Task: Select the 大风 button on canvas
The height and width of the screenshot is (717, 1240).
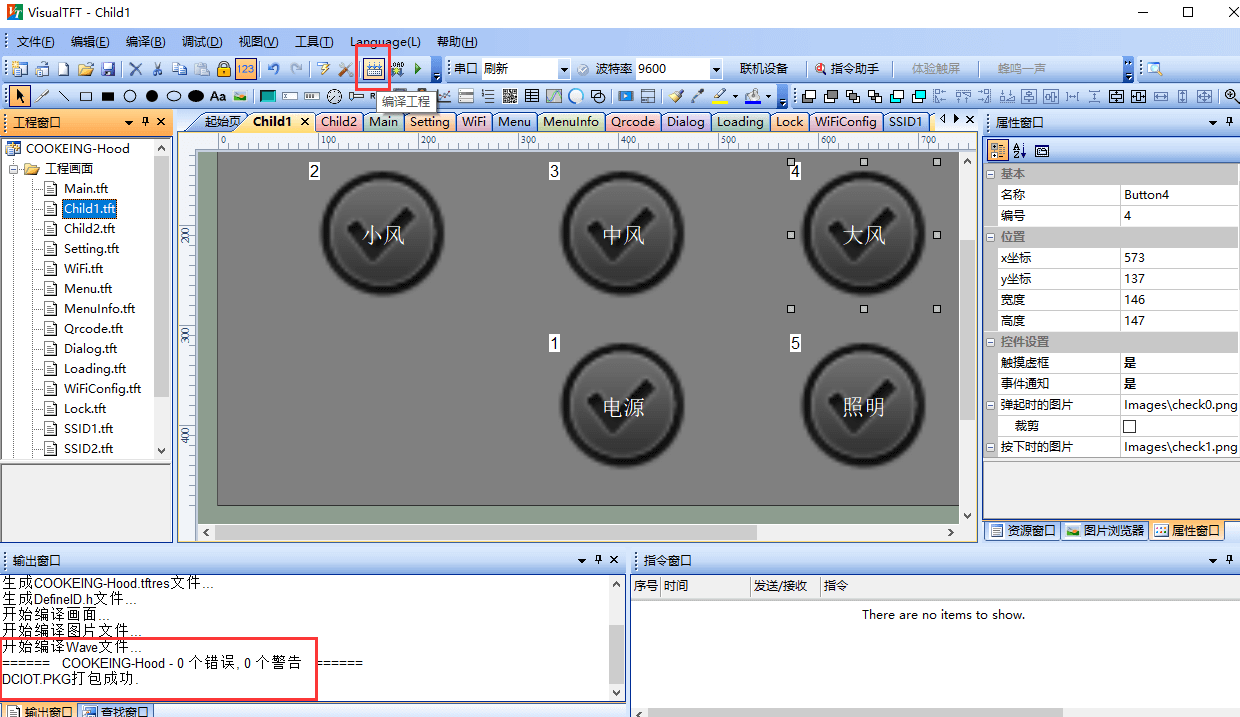Action: (863, 235)
